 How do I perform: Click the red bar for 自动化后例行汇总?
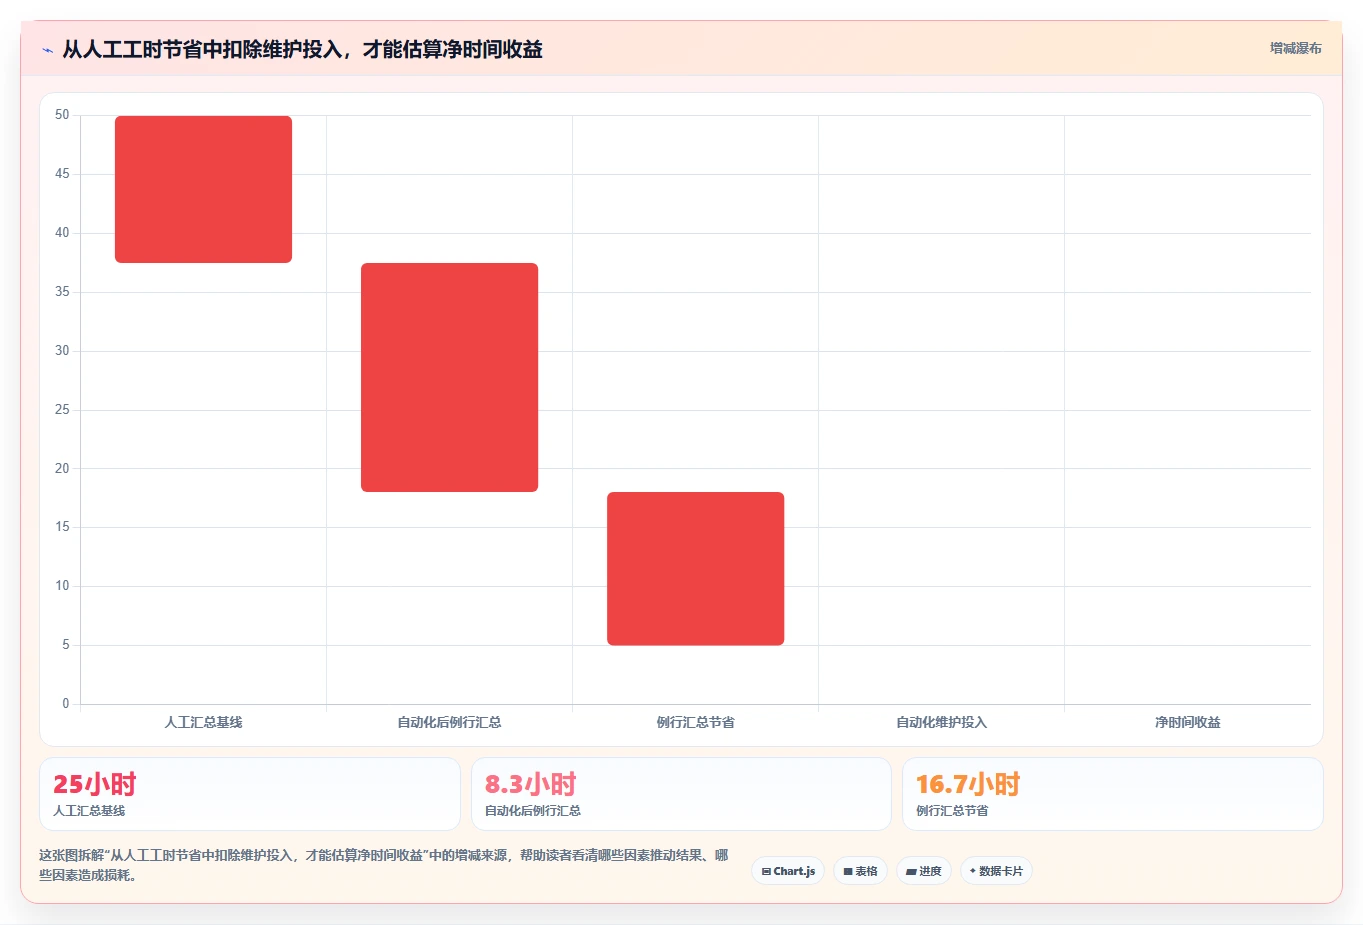click(x=449, y=377)
